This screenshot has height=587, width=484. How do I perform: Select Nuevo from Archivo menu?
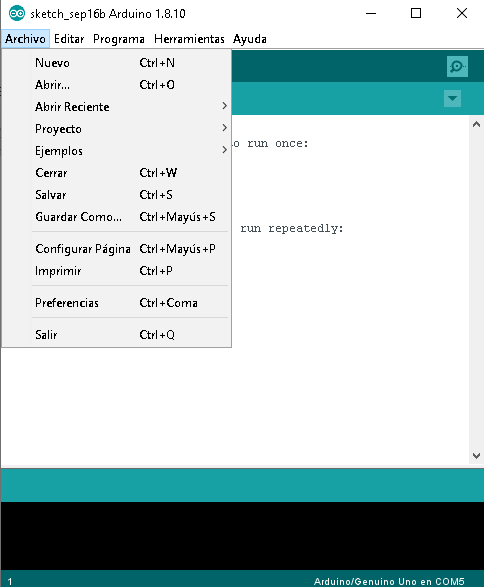point(116,63)
